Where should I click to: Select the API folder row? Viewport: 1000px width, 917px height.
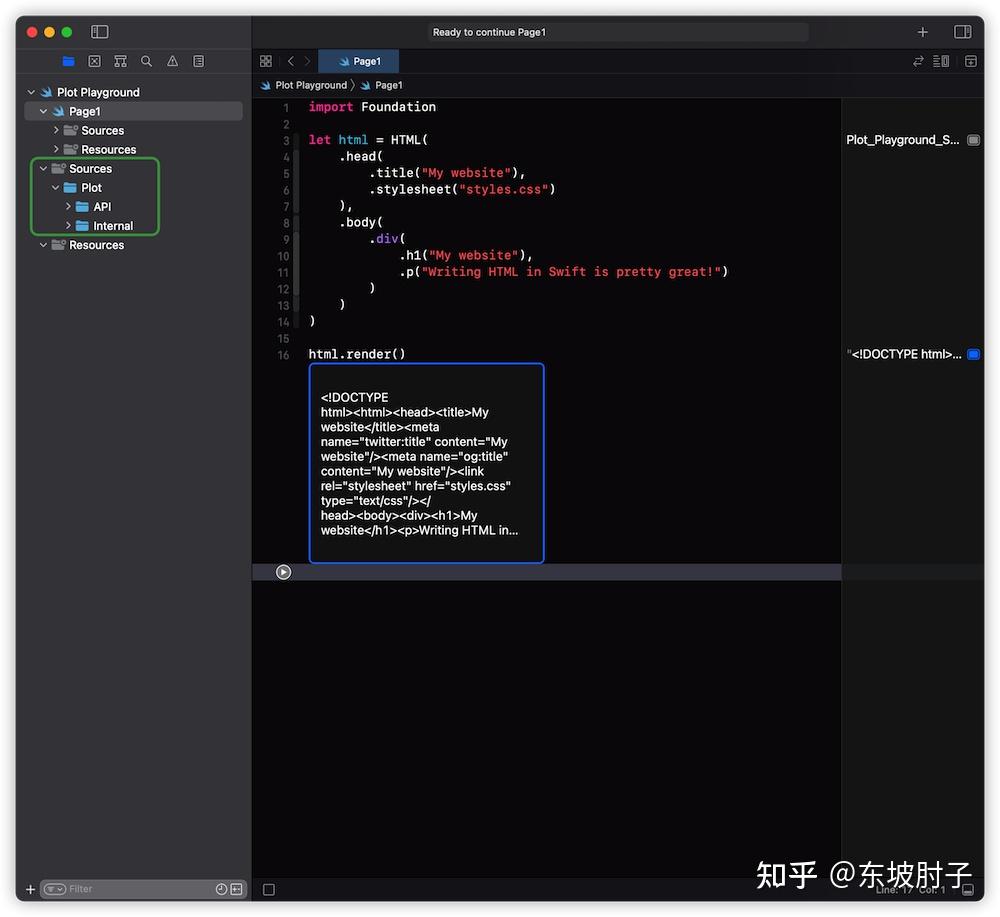(133, 207)
